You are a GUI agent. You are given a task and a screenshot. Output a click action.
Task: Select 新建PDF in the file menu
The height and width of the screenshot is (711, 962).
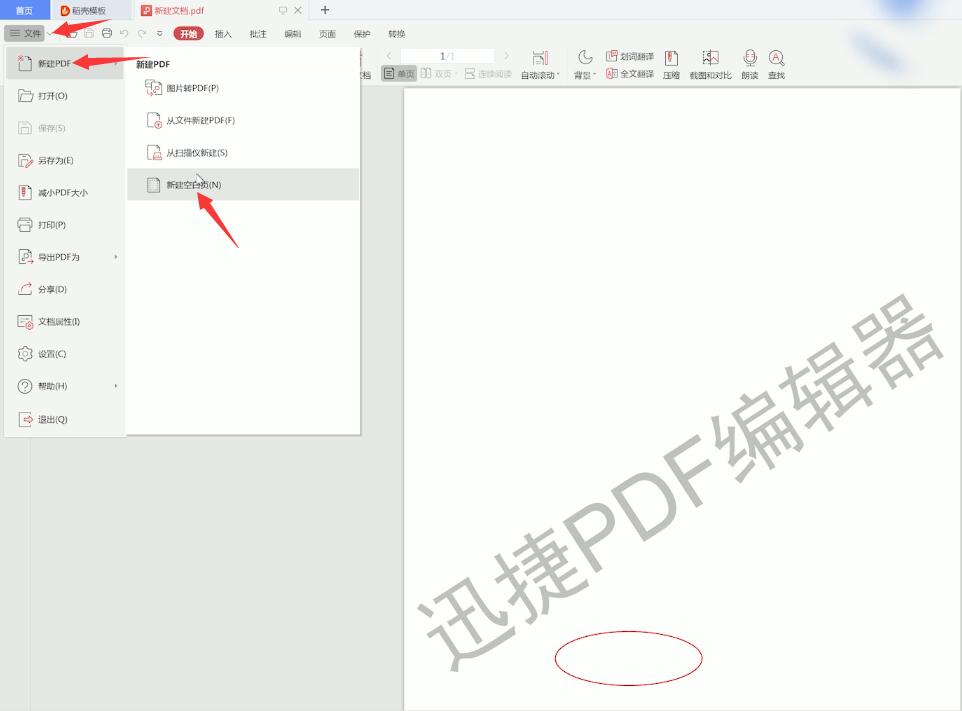click(x=64, y=63)
